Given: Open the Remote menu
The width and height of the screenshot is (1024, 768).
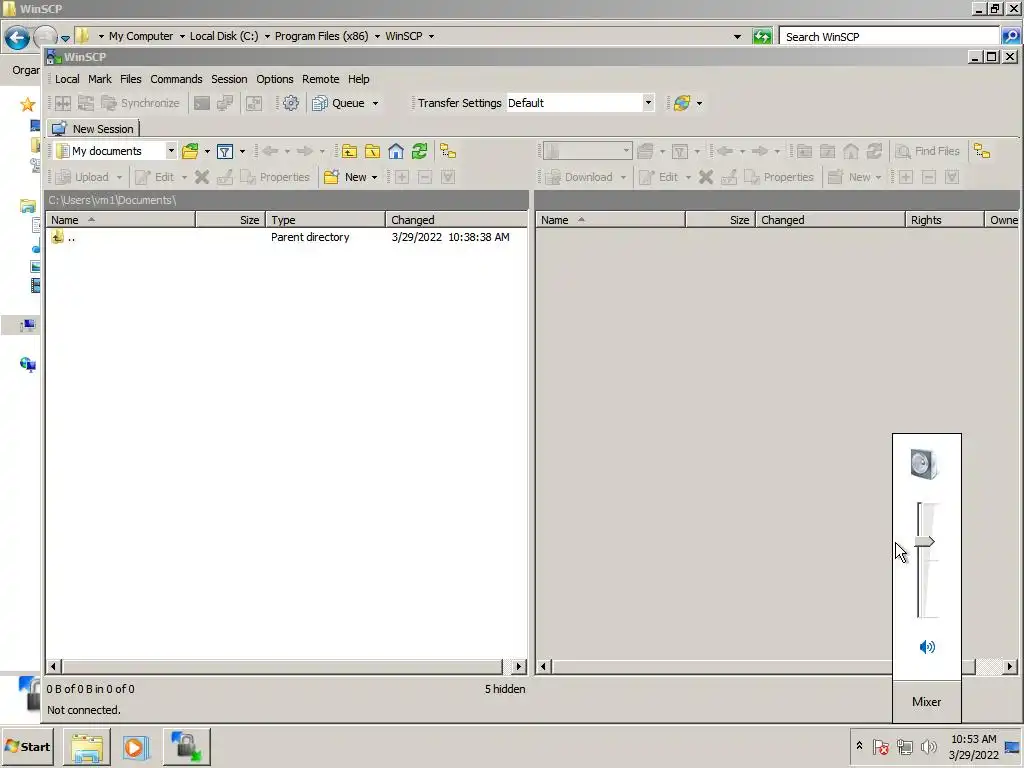Looking at the screenshot, I should tap(321, 79).
